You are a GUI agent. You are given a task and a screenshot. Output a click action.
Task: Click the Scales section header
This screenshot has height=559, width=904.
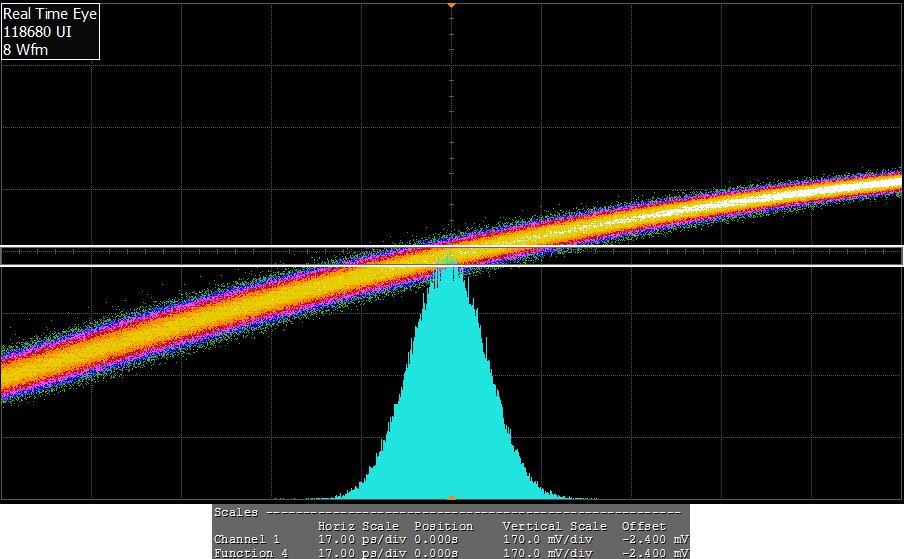[x=236, y=512]
